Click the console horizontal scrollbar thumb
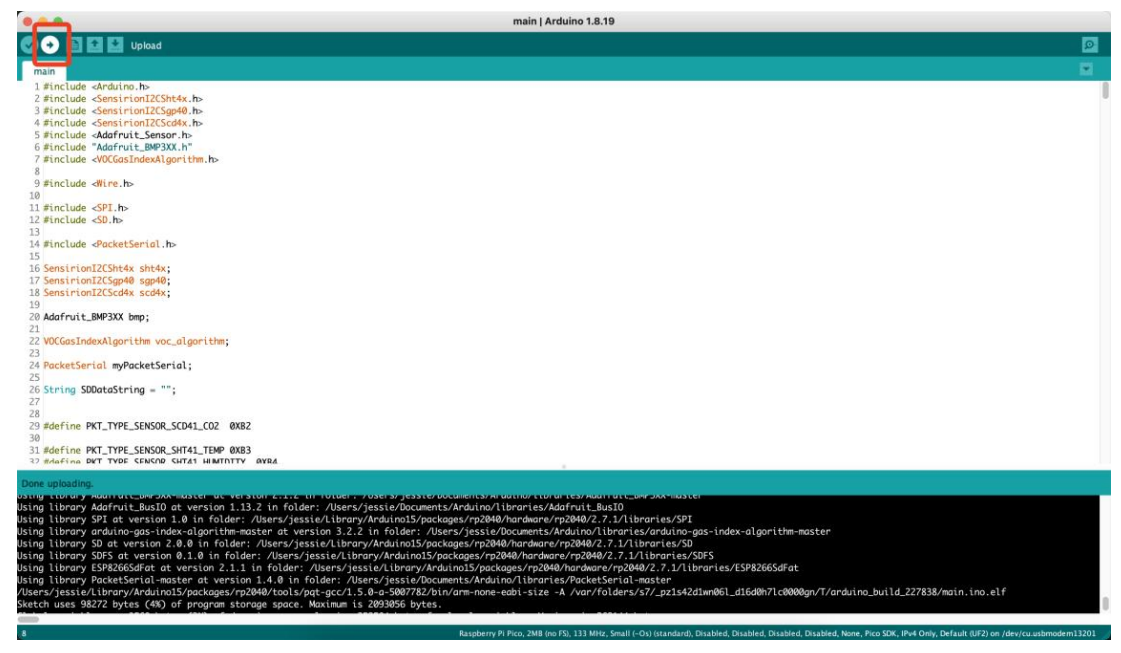This screenshot has height=653, width=1121. (x=28, y=620)
